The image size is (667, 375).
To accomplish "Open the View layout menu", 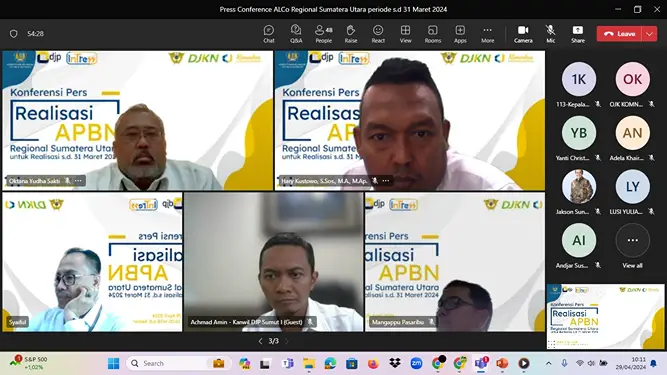I will [x=405, y=34].
